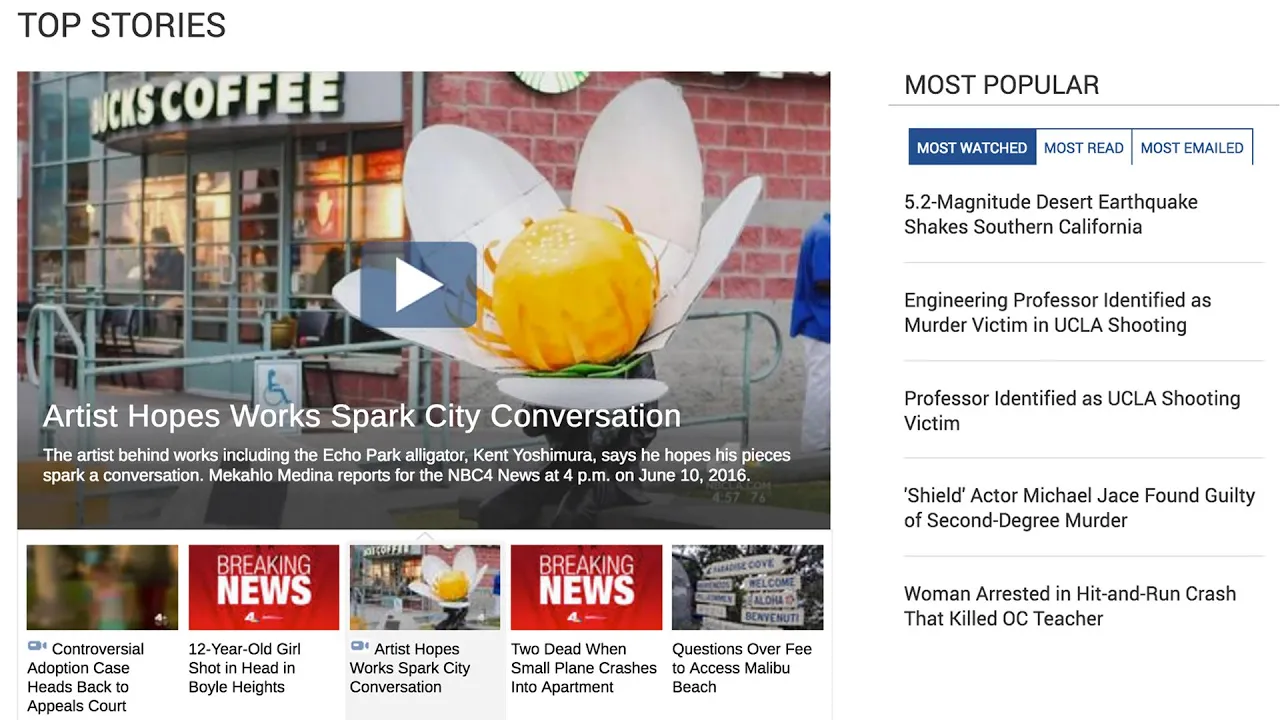The image size is (1280, 720).
Task: Select the blurry Controversial Adoption Case thumbnail
Action: (x=102, y=587)
